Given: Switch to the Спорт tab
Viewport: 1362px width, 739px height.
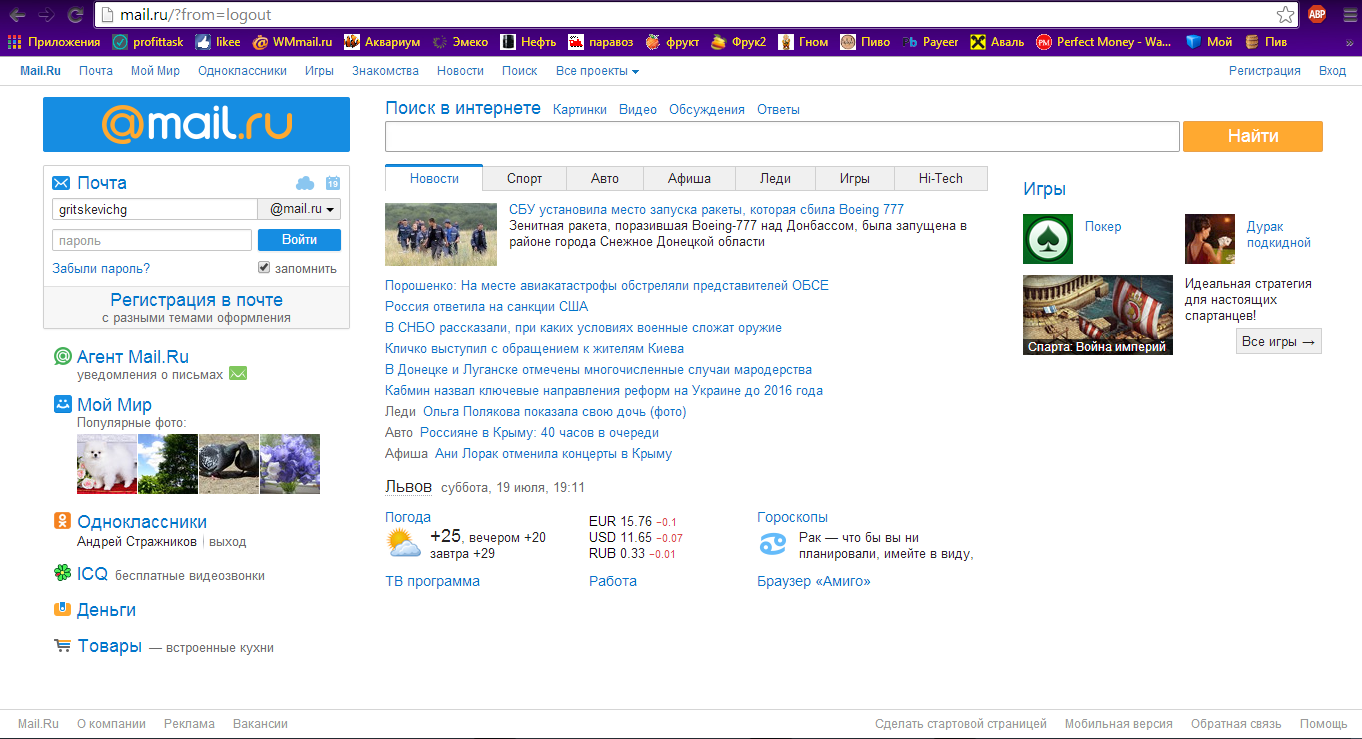Looking at the screenshot, I should 524,179.
